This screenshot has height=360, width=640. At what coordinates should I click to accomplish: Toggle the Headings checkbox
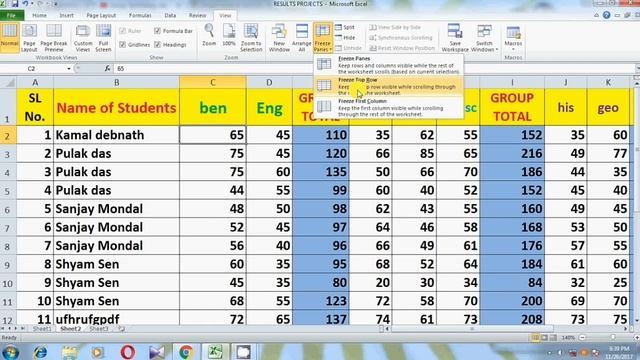(x=170, y=45)
